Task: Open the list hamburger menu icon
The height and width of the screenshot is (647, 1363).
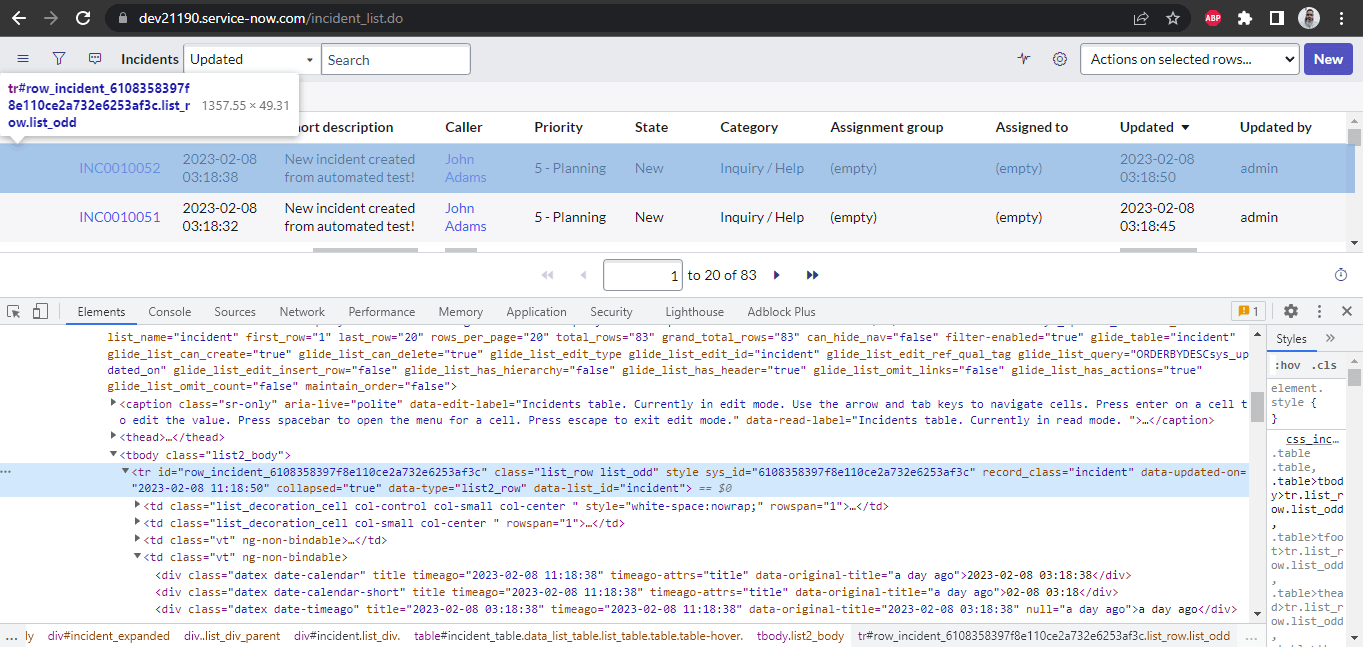Action: (x=23, y=59)
